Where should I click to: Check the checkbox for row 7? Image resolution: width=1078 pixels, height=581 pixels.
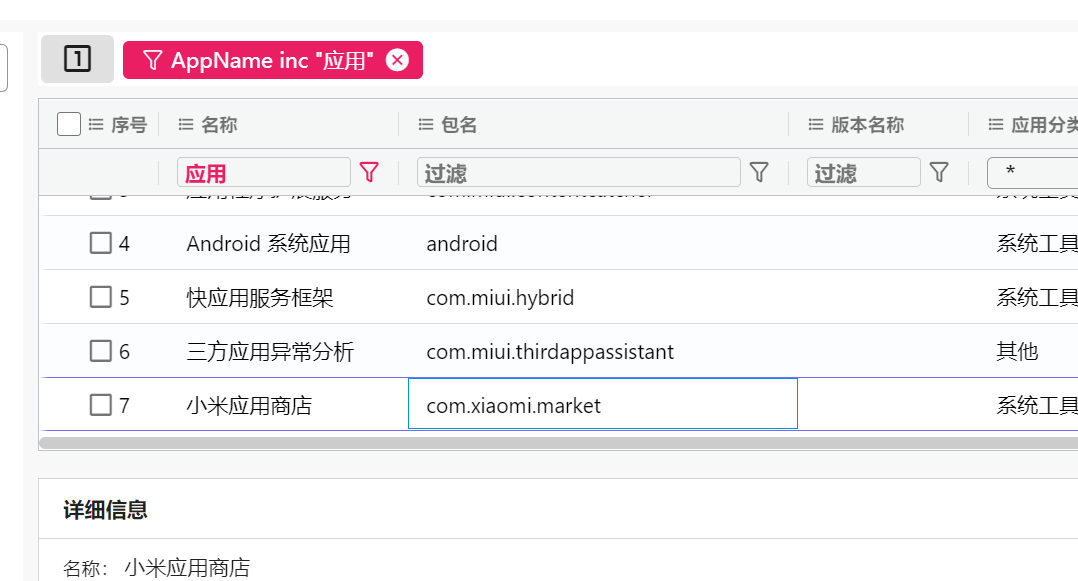[100, 405]
